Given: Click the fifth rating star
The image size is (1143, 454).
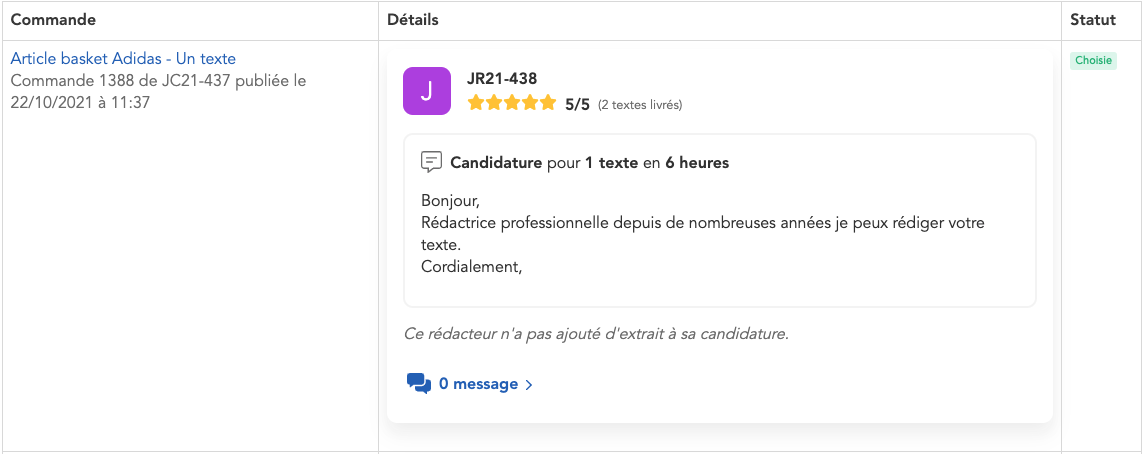Looking at the screenshot, I should (x=547, y=103).
